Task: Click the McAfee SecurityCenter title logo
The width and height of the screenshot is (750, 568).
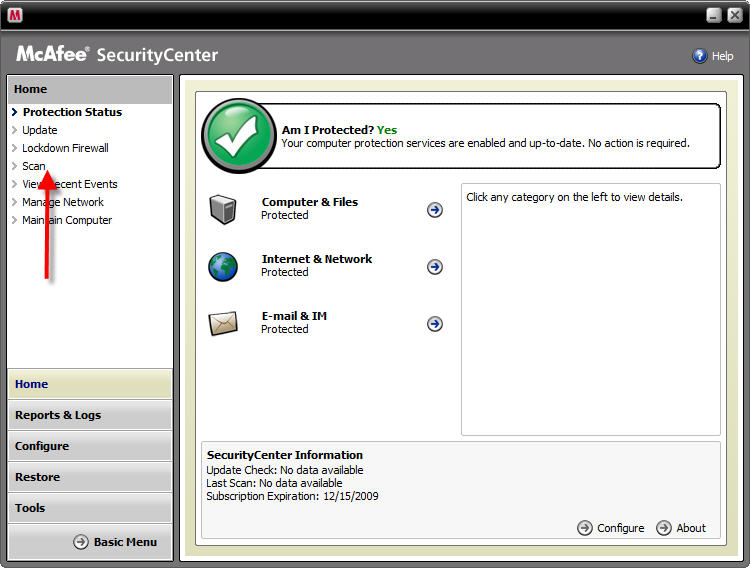Action: click(x=117, y=54)
